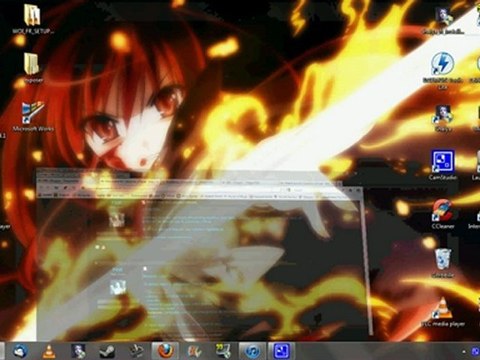Switch to Firefox in the taskbar
This screenshot has height=360, width=480.
(x=165, y=351)
